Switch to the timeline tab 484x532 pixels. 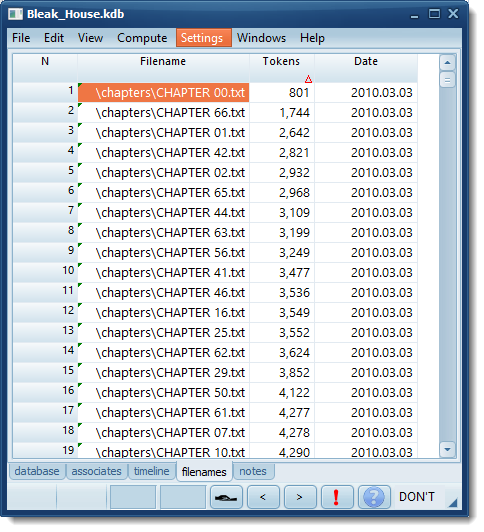click(x=152, y=471)
